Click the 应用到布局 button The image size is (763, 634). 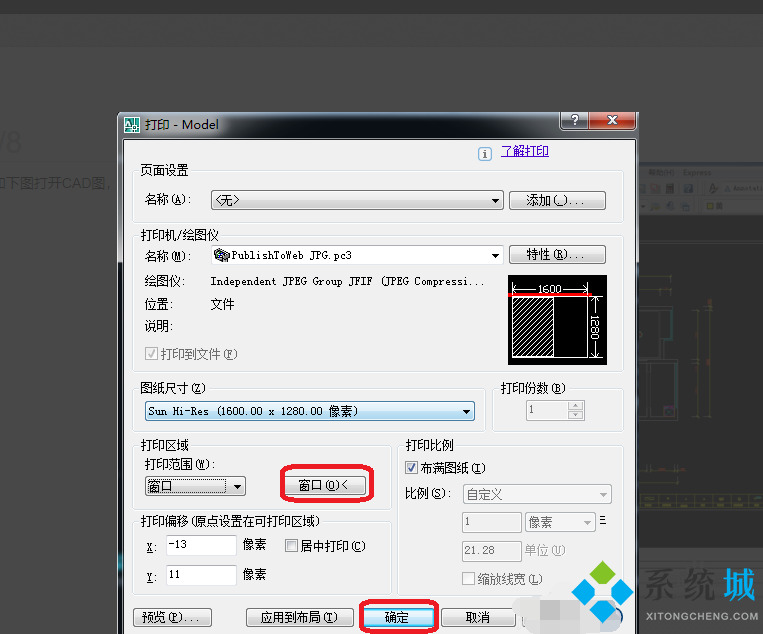pos(300,617)
